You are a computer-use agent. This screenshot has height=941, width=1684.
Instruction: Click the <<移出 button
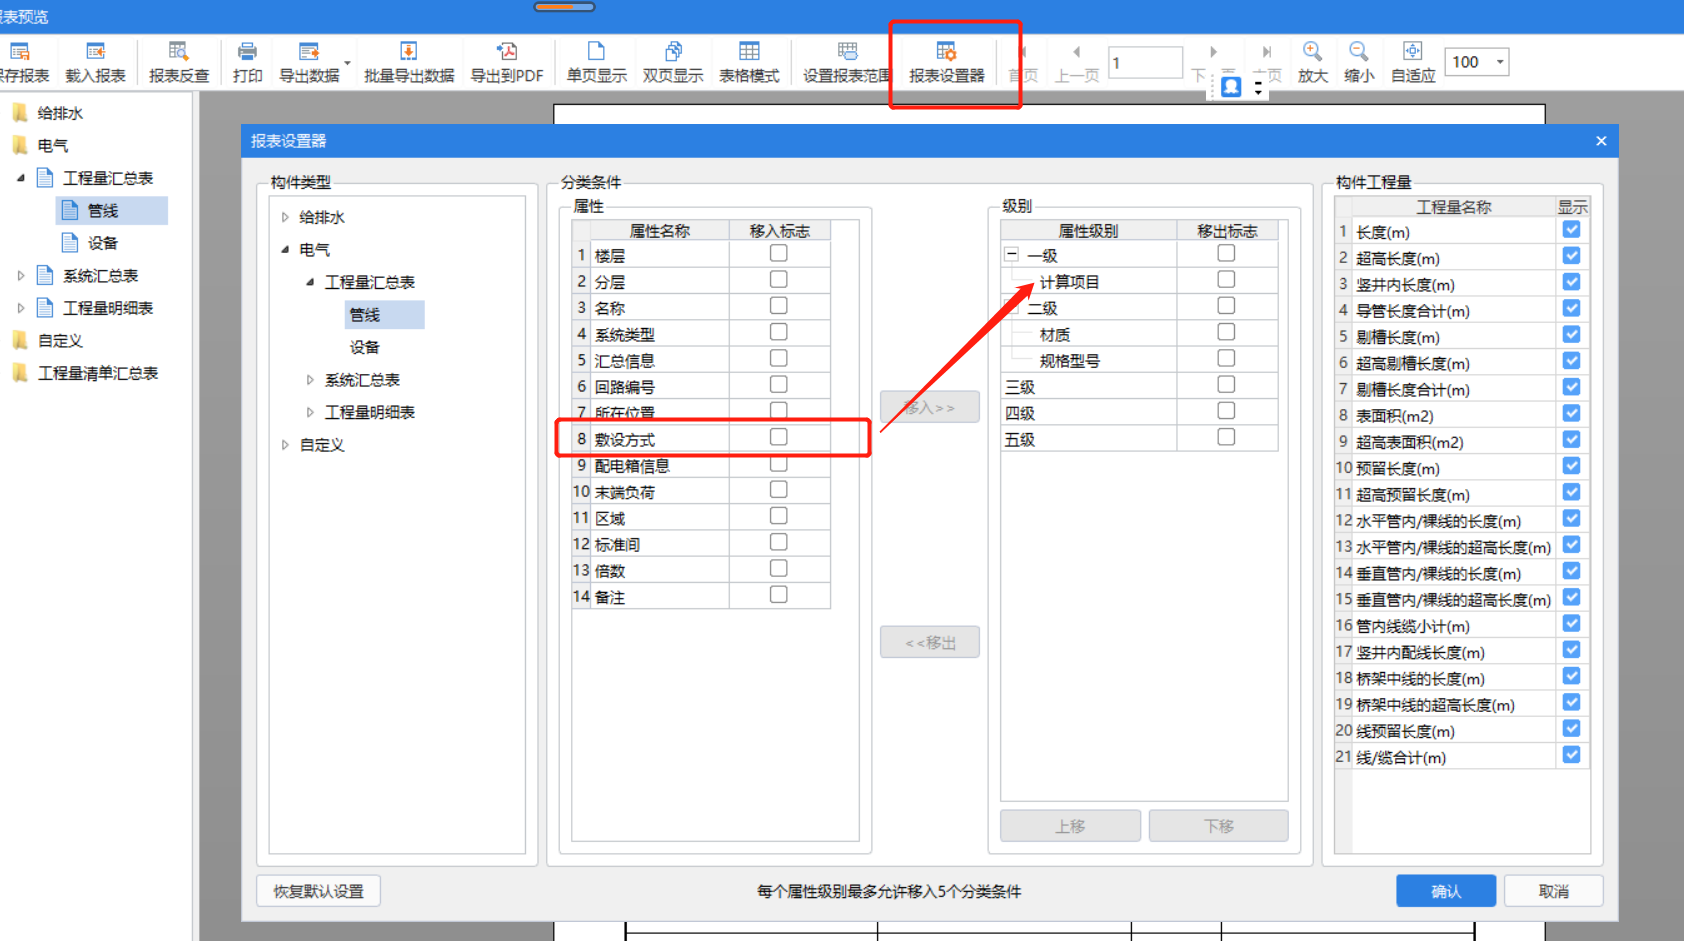[x=929, y=642]
